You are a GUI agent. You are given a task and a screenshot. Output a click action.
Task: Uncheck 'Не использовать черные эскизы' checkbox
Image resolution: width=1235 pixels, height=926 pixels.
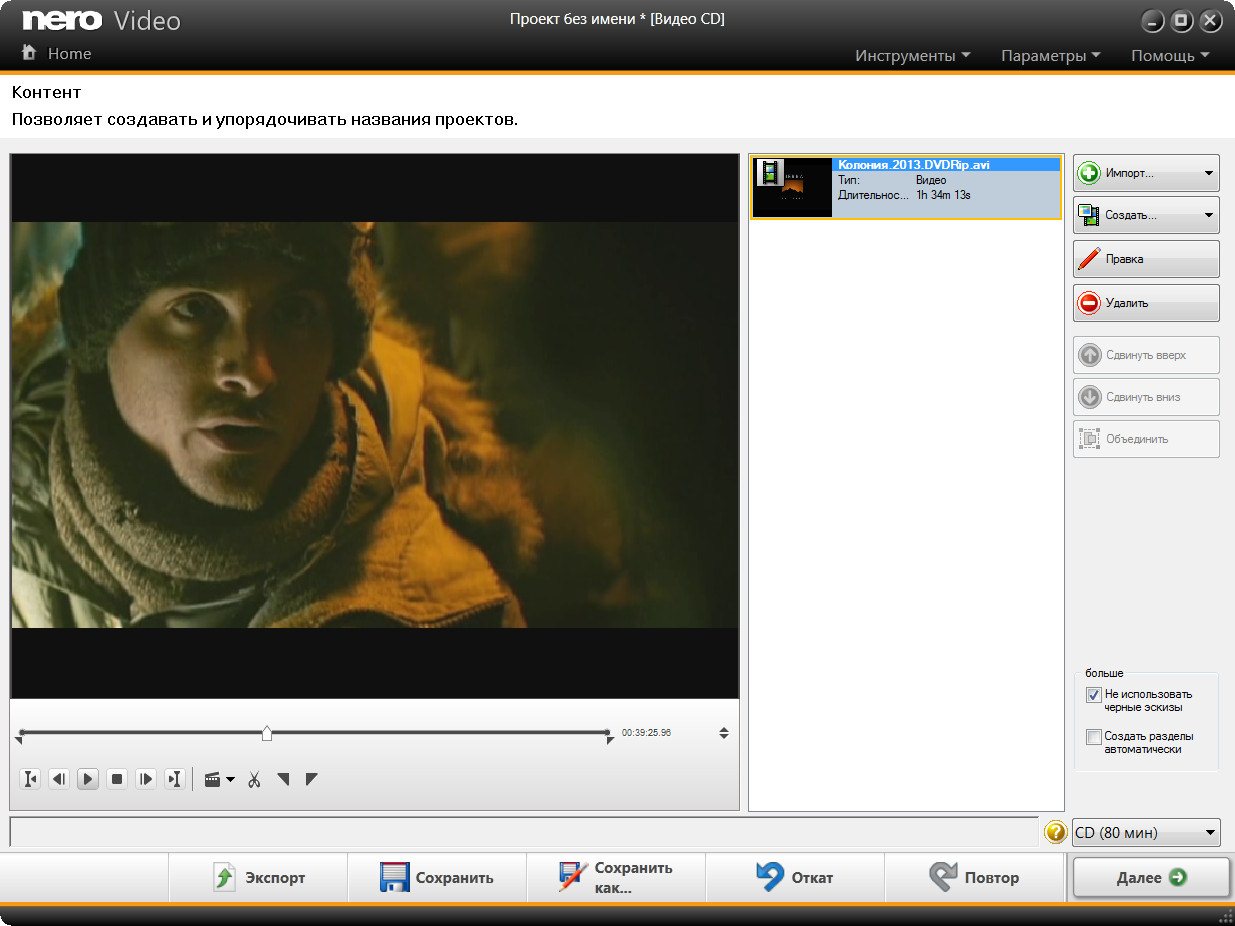[1093, 695]
